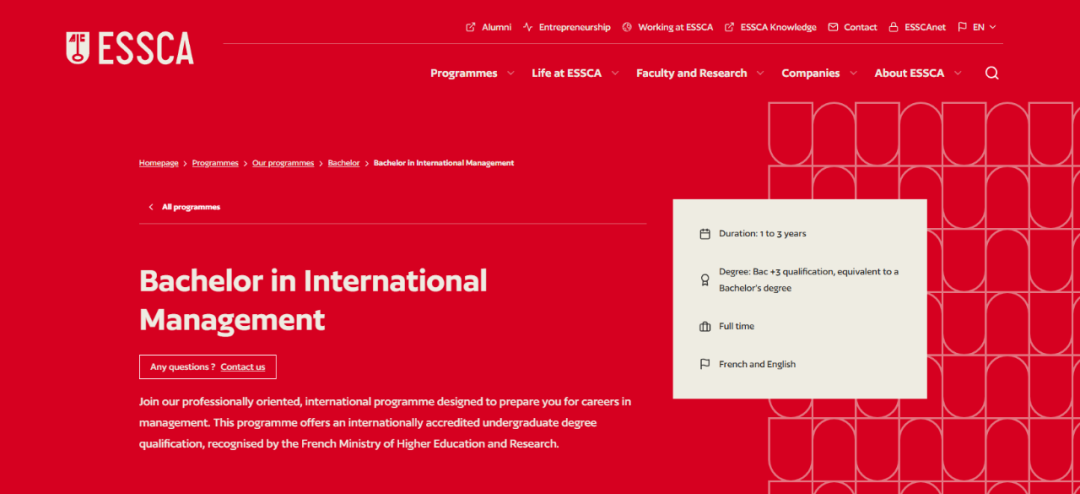Click the globe icon beside Working at ESSCA
This screenshot has height=494, width=1080.
pos(627,28)
